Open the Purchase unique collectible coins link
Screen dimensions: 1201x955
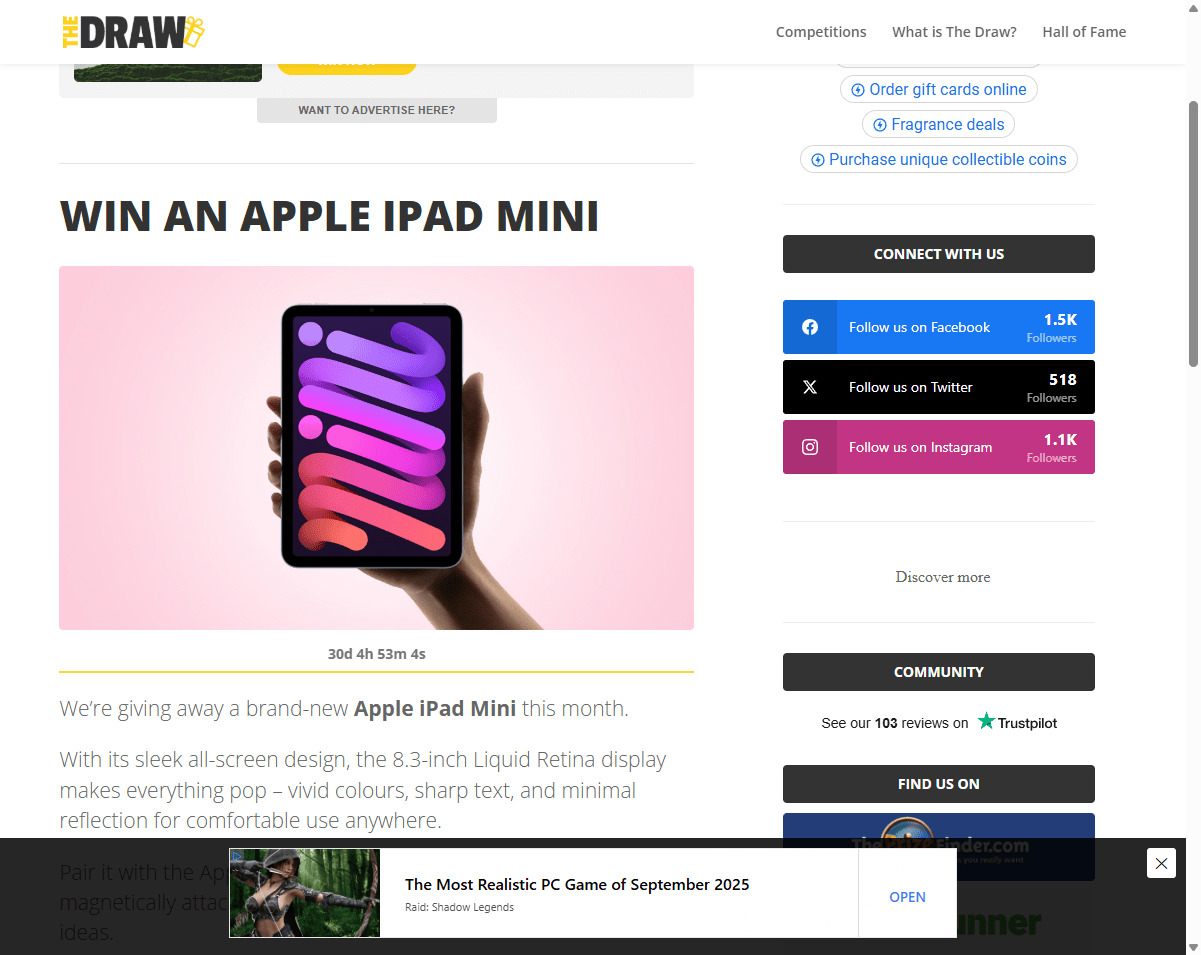point(939,160)
